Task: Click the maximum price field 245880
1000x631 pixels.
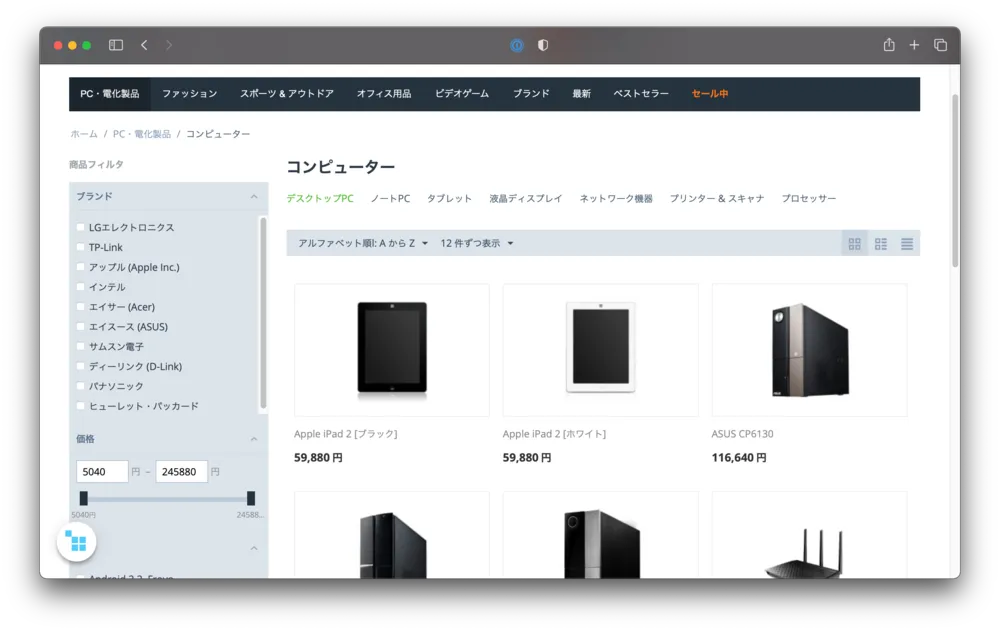Action: (x=182, y=471)
